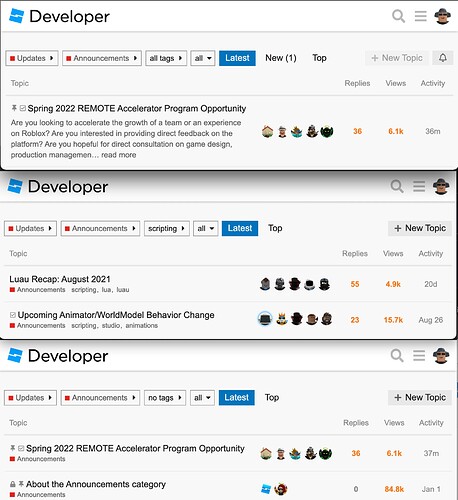This screenshot has height=500, width=458.
Task: Click user avatar in the top panel
Action: click(443, 16)
